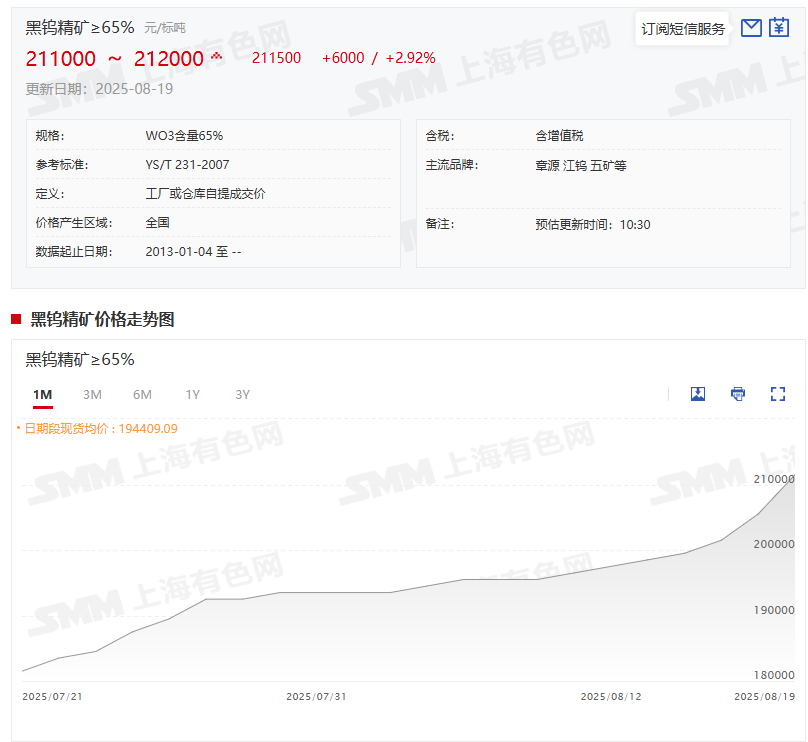Screen dimensions: 808x742
Task: Click the red price-up arrow indicator
Action: [216, 57]
